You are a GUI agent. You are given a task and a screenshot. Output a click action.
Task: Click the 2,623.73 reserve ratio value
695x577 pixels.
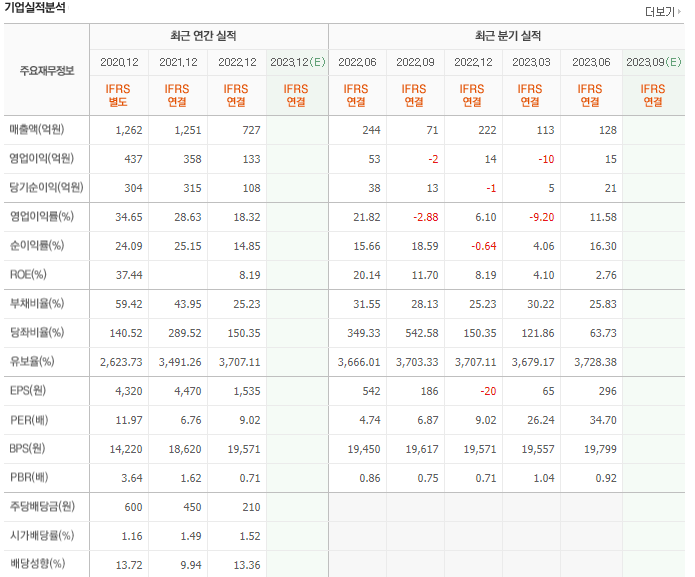click(121, 362)
